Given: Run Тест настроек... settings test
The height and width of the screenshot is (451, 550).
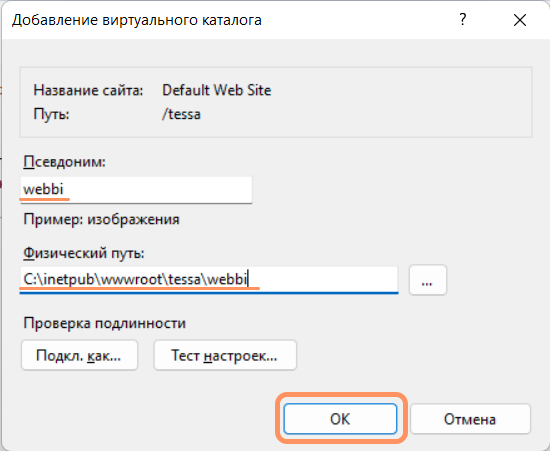Looking at the screenshot, I should pyautogui.click(x=225, y=355).
